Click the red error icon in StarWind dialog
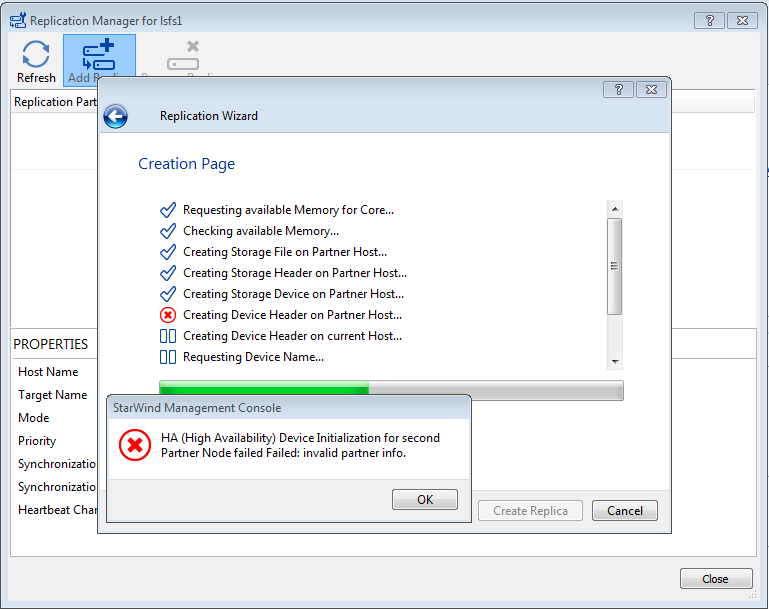This screenshot has height=609, width=769. point(135,445)
